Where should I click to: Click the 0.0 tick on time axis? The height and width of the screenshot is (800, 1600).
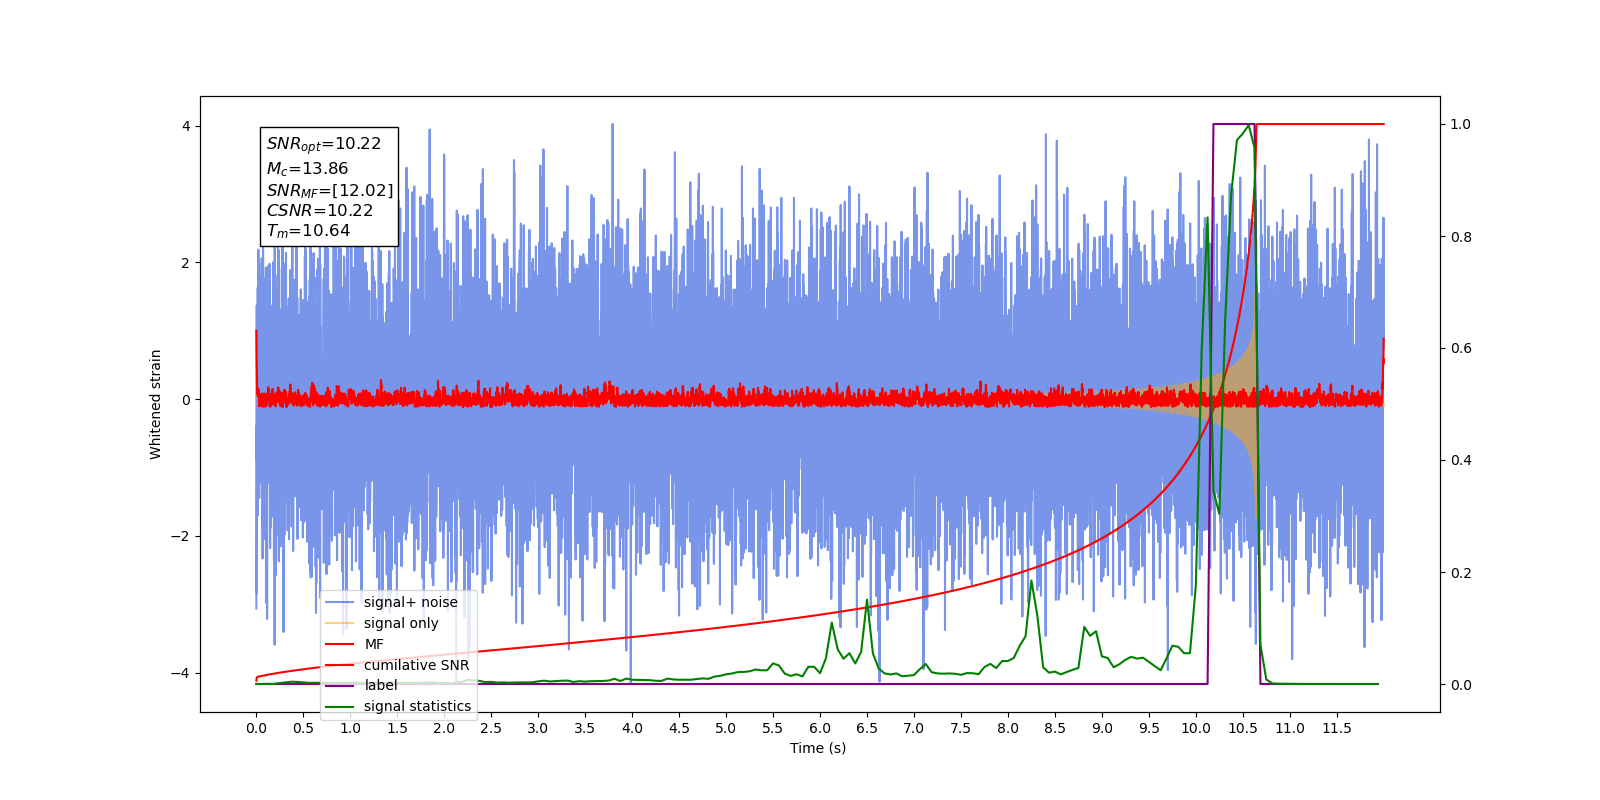tap(256, 728)
